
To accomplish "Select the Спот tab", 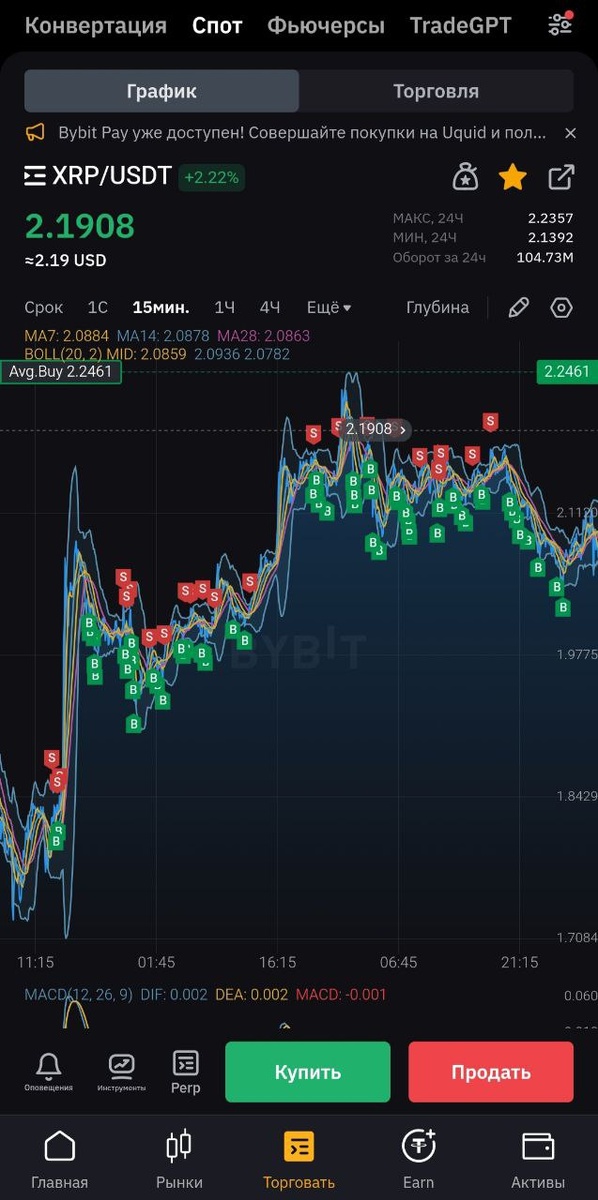I will tap(217, 26).
